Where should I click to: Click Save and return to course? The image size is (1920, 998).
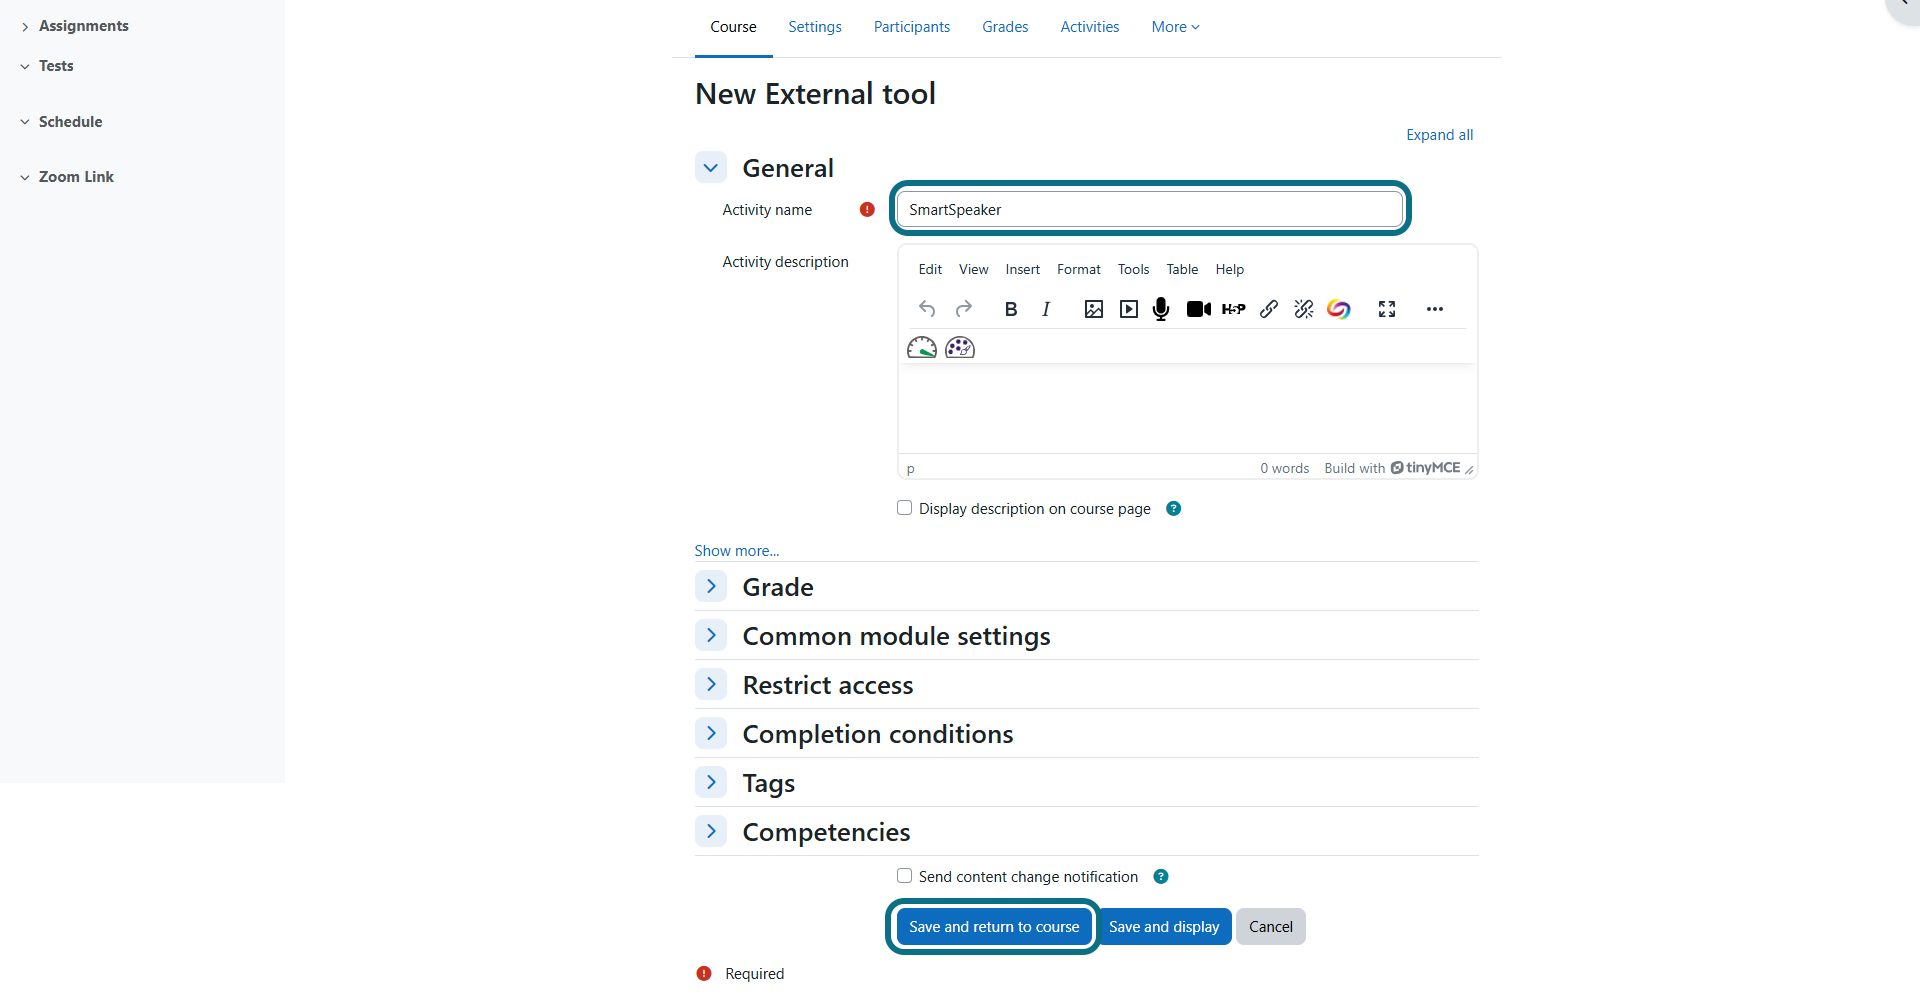pyautogui.click(x=994, y=927)
